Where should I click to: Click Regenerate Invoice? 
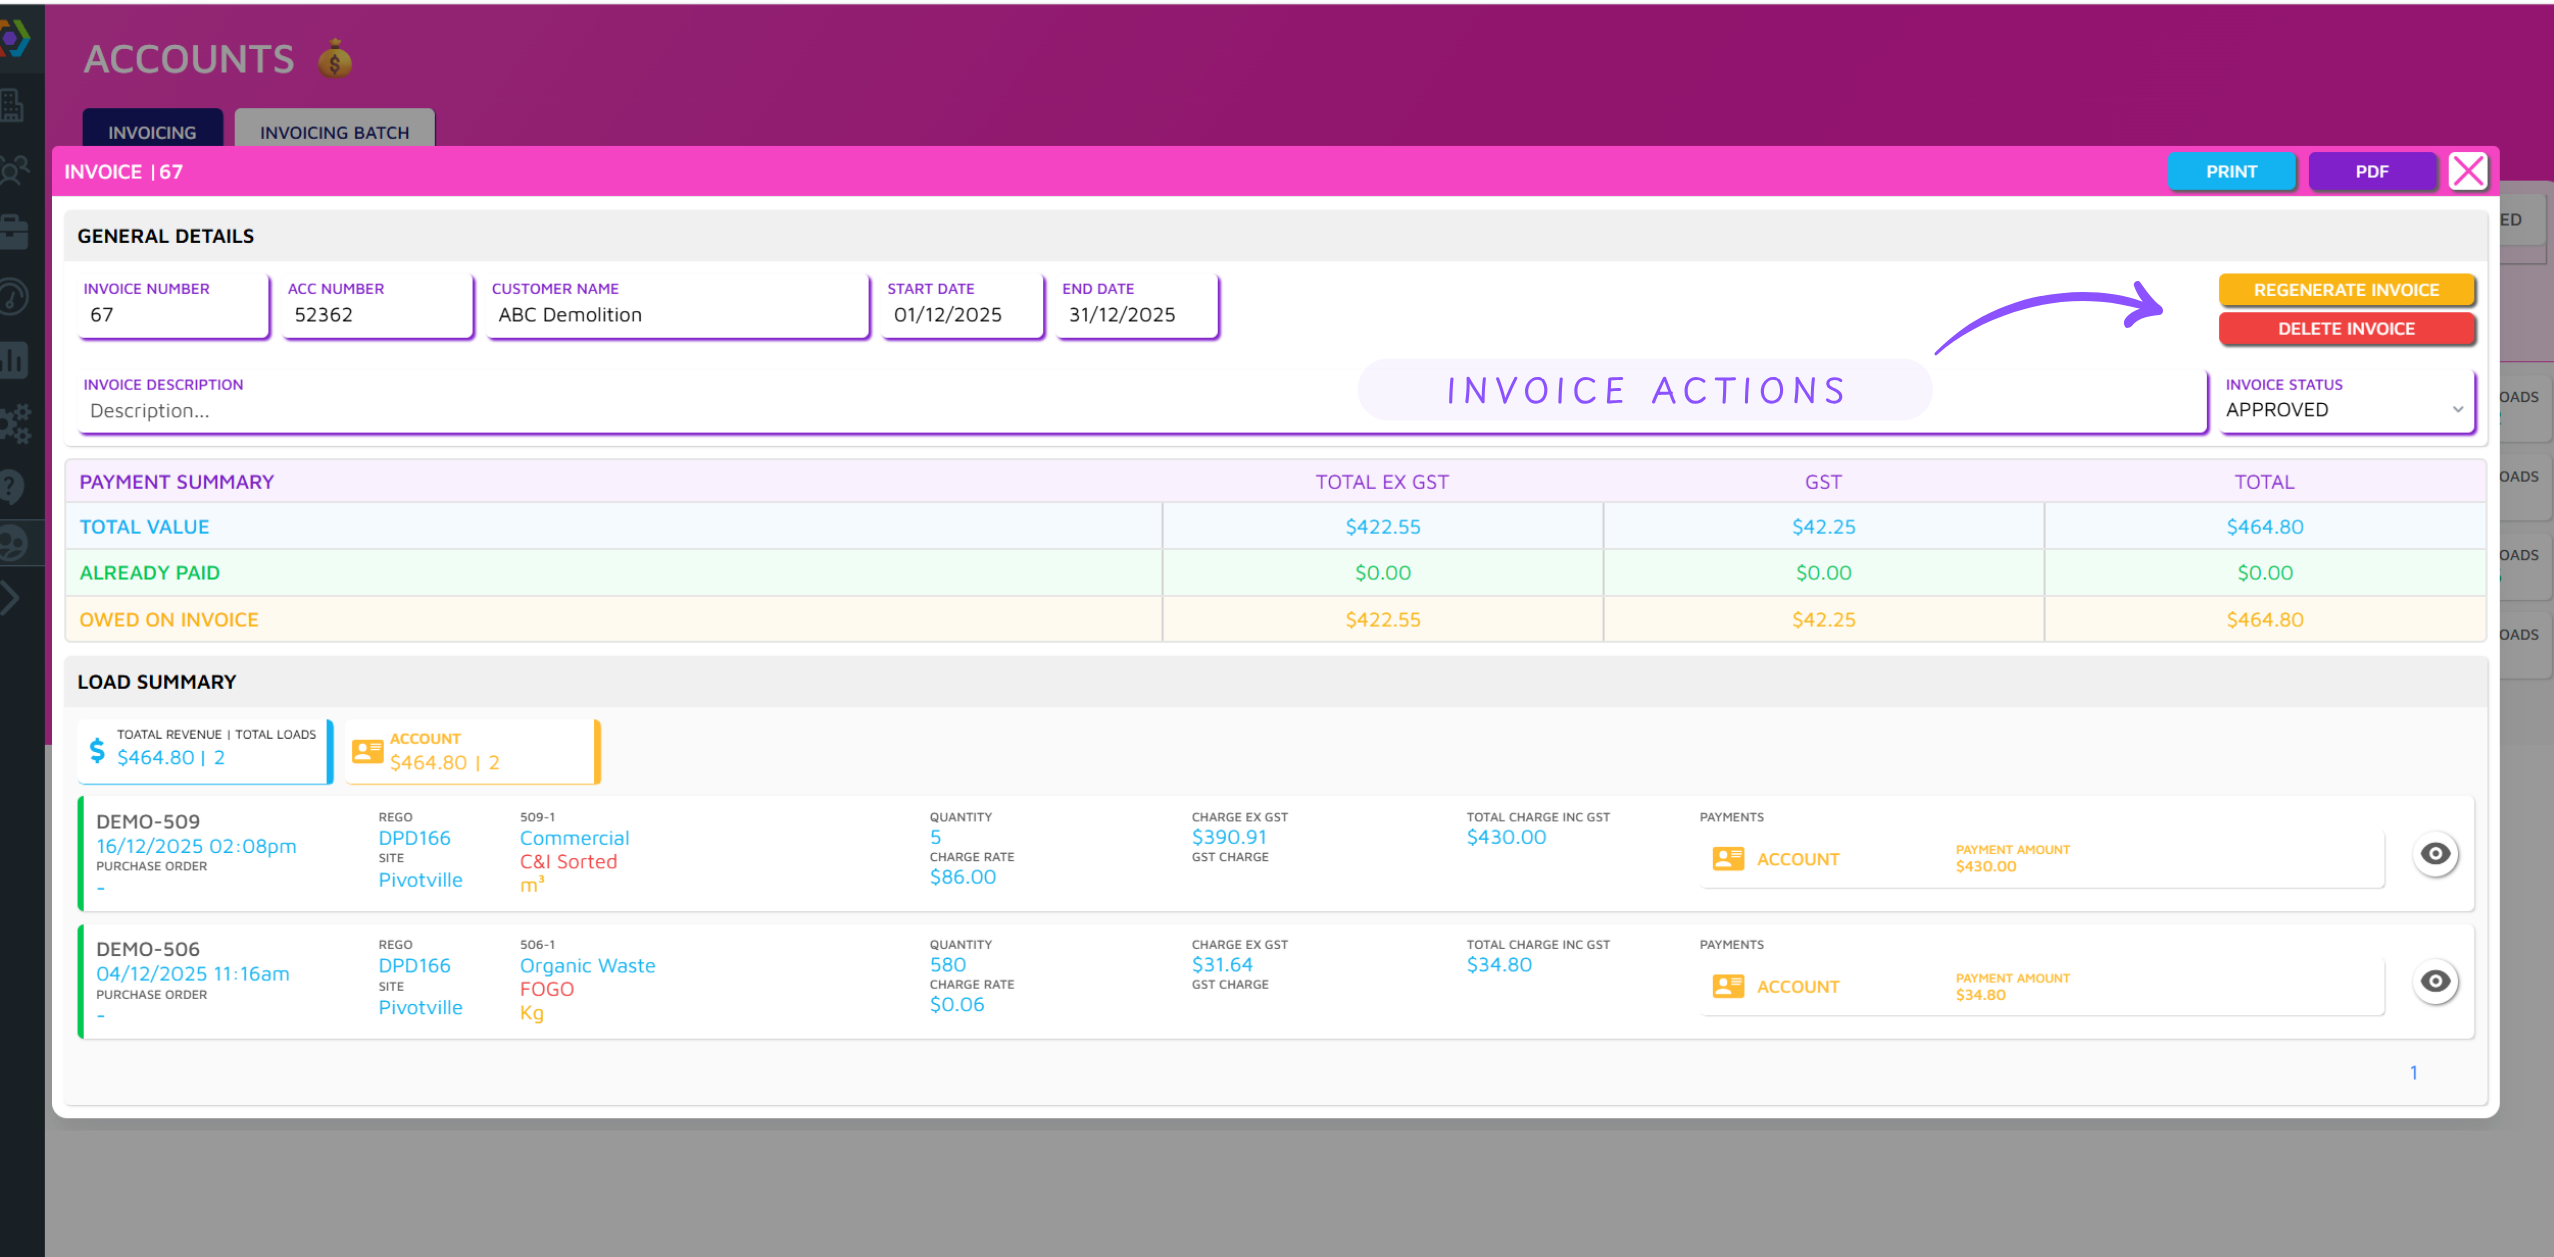pos(2346,290)
